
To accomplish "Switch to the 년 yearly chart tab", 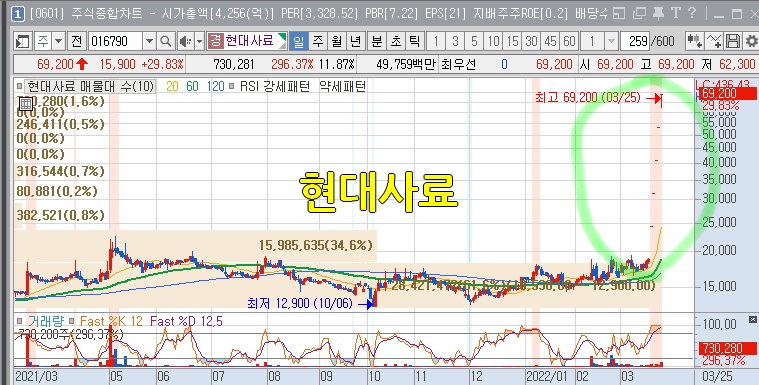I will [x=356, y=42].
